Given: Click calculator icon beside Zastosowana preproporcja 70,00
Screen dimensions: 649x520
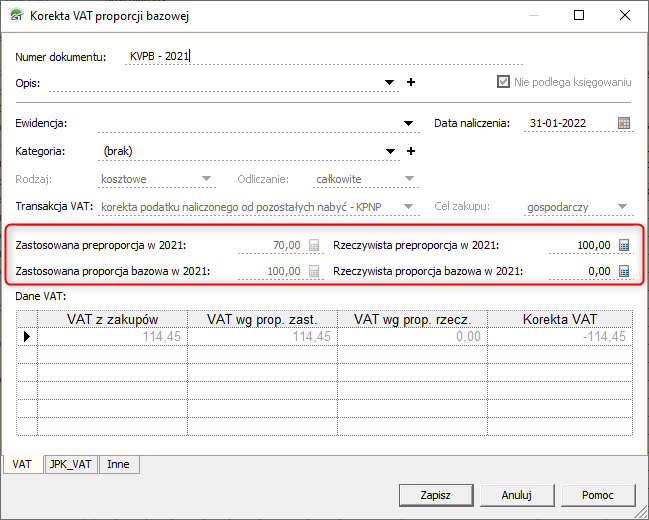Looking at the screenshot, I should point(314,245).
